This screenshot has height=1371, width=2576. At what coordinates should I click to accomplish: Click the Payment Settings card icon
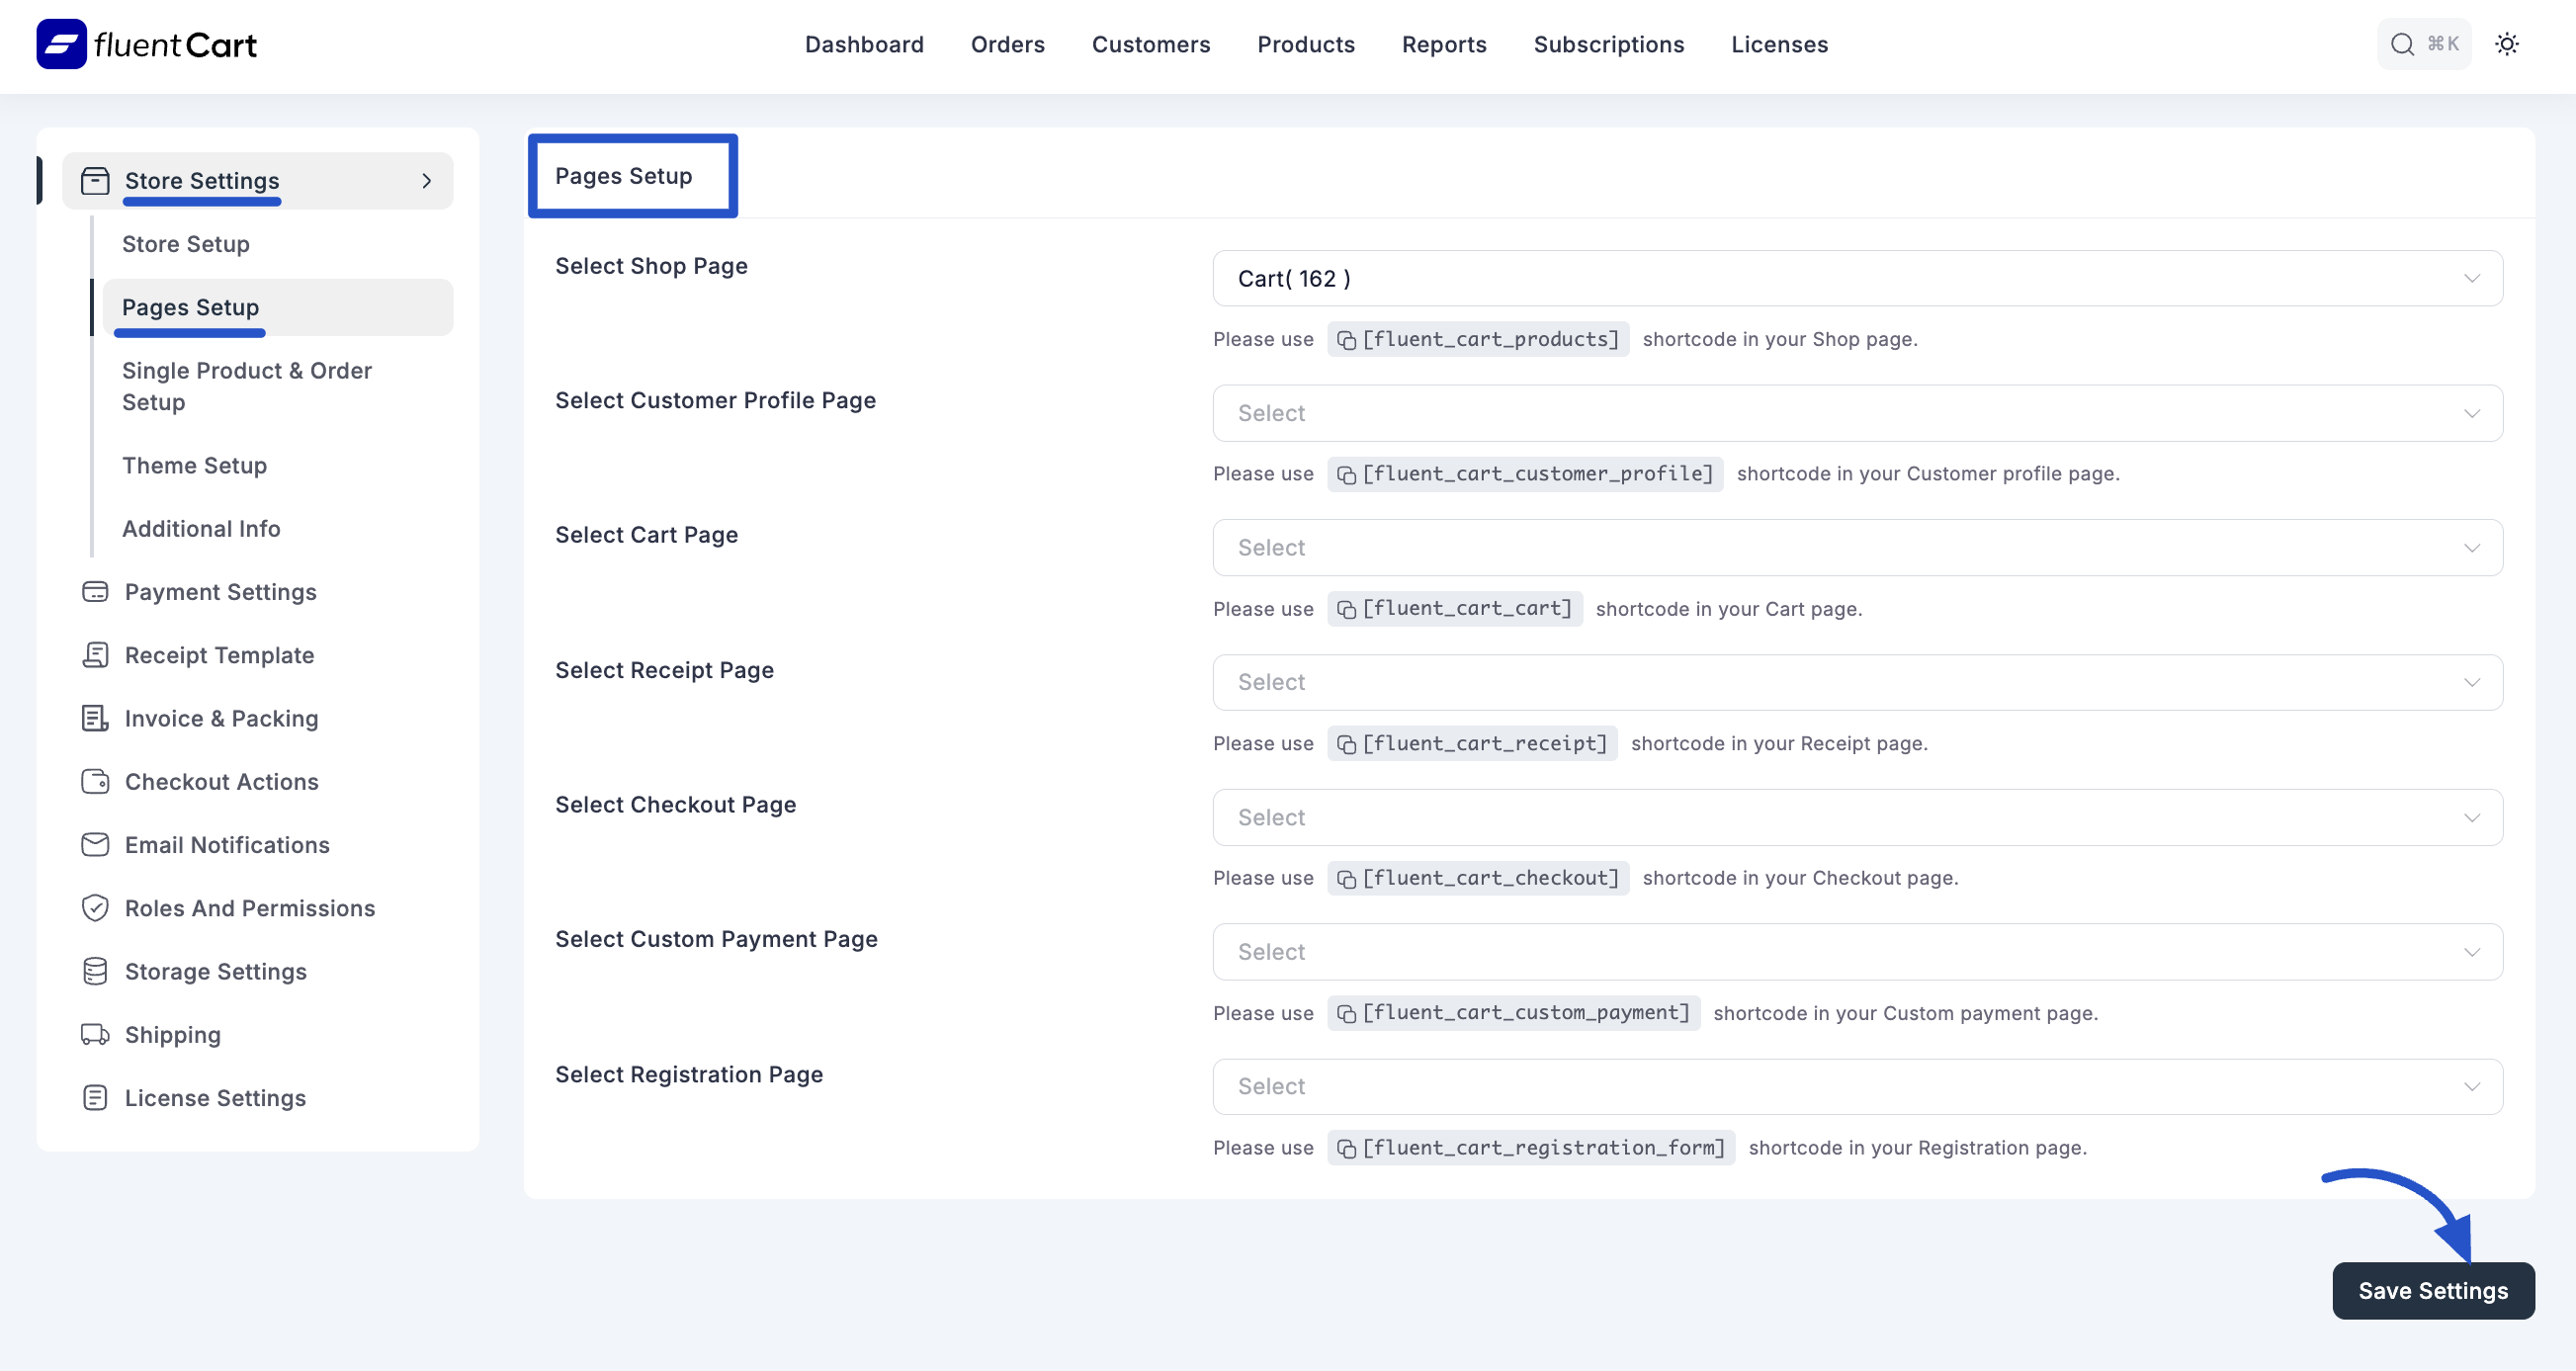point(95,592)
